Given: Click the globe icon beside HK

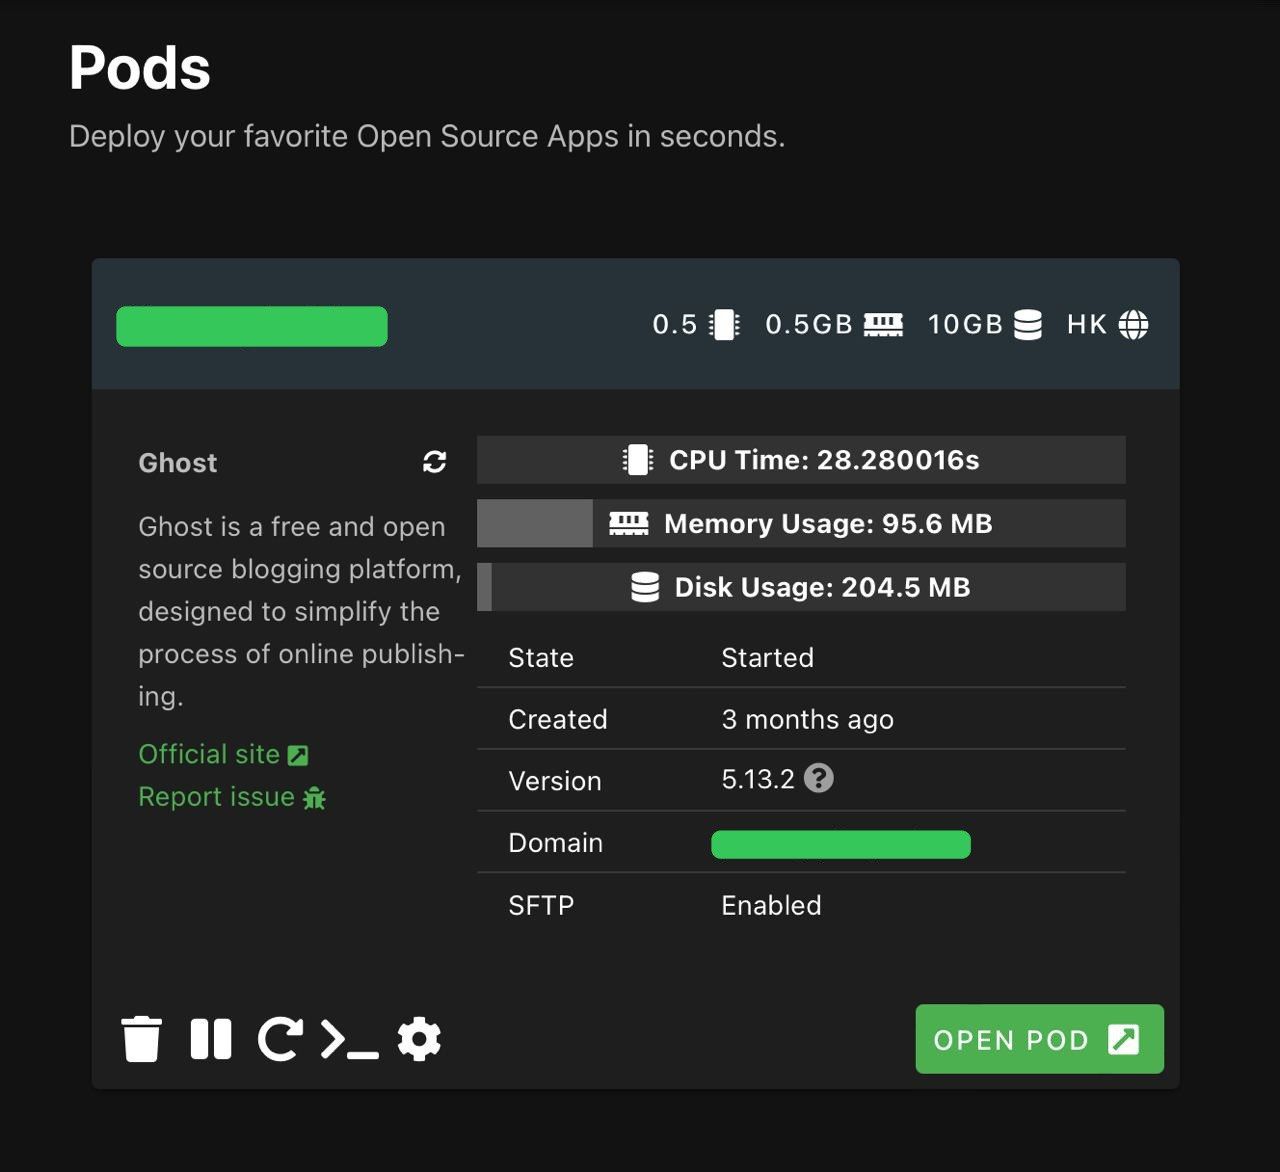Looking at the screenshot, I should (x=1133, y=325).
